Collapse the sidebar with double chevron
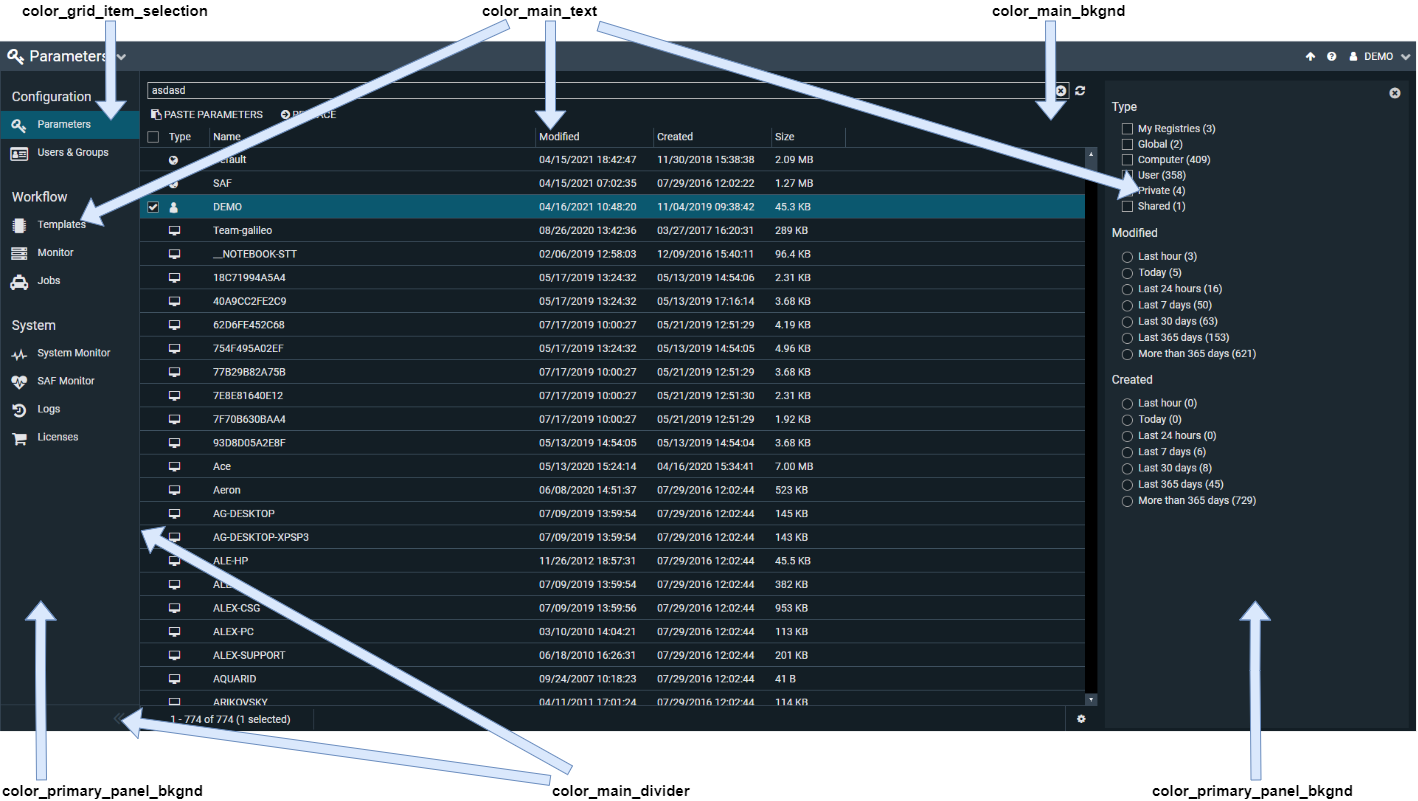Viewport: 1418px width, 801px height. tap(119, 718)
